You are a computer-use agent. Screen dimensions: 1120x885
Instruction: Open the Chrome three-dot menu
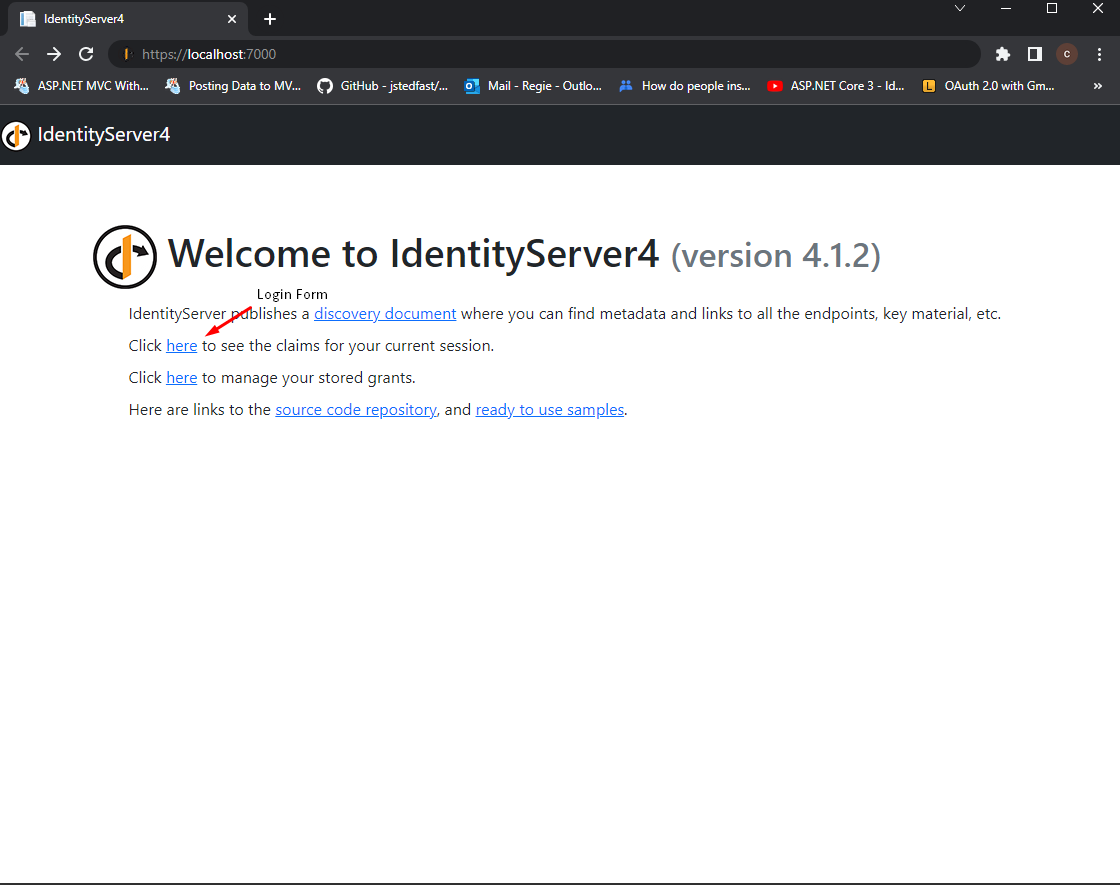1100,54
